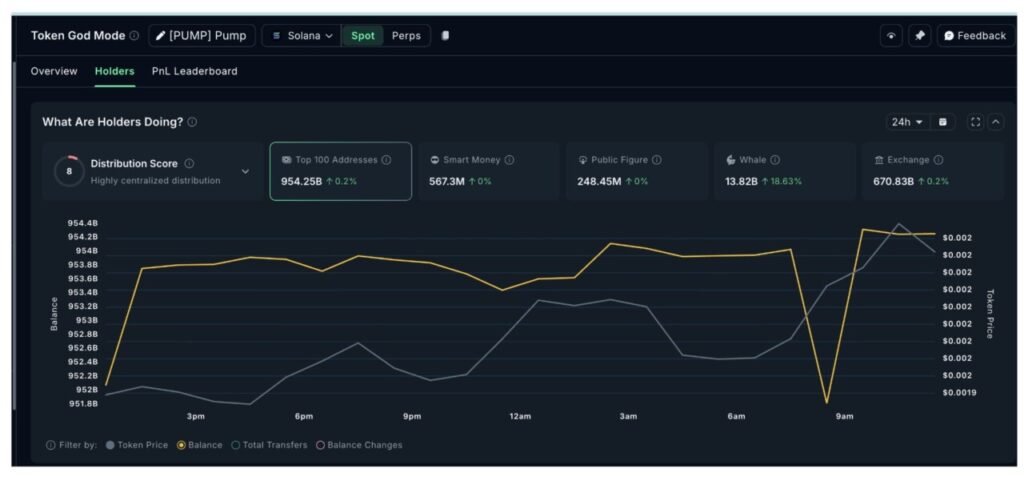Click the copy icon next to Perps

445,36
